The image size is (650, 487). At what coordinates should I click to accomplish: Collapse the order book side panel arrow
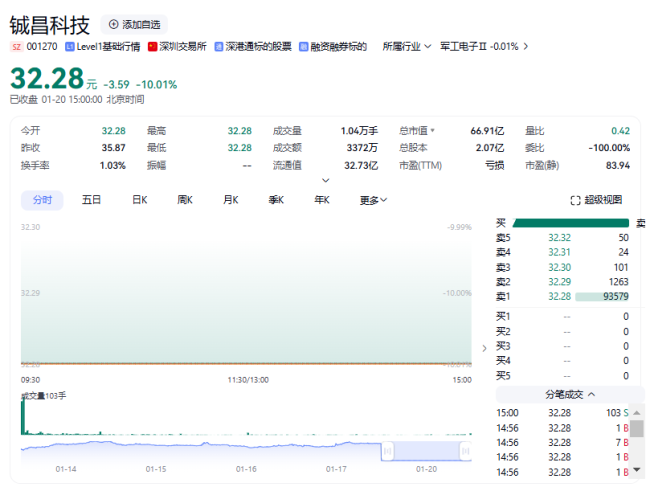pos(484,348)
